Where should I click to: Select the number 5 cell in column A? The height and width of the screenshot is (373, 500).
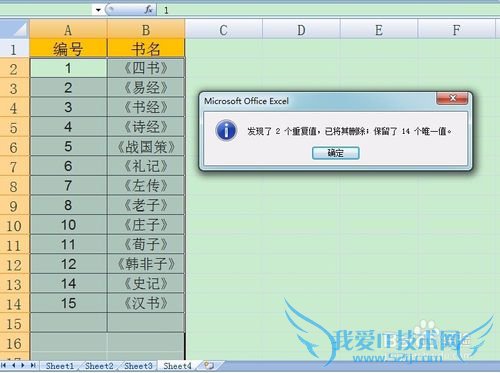point(68,147)
